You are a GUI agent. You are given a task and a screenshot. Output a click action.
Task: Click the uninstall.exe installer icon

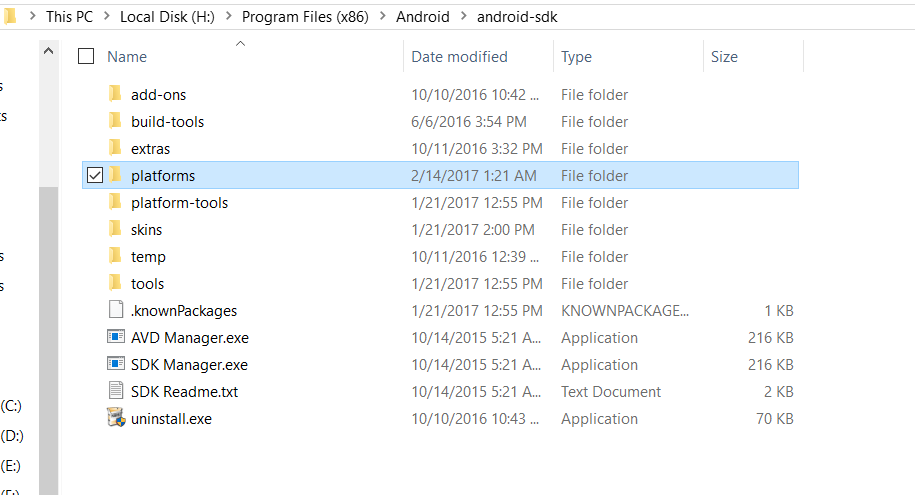[x=115, y=419]
